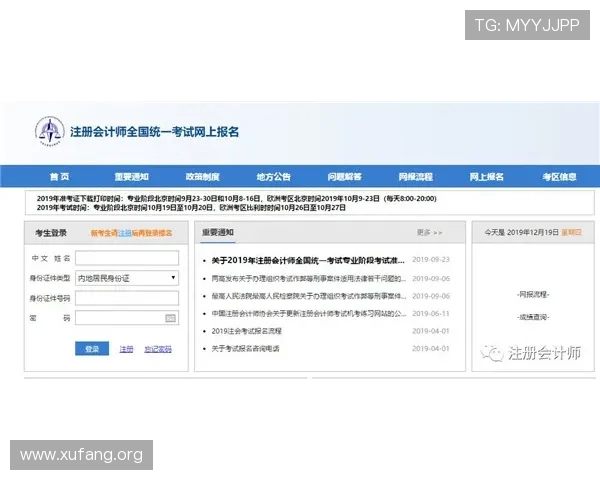Open the 身份证件类型 dropdown

127,278
